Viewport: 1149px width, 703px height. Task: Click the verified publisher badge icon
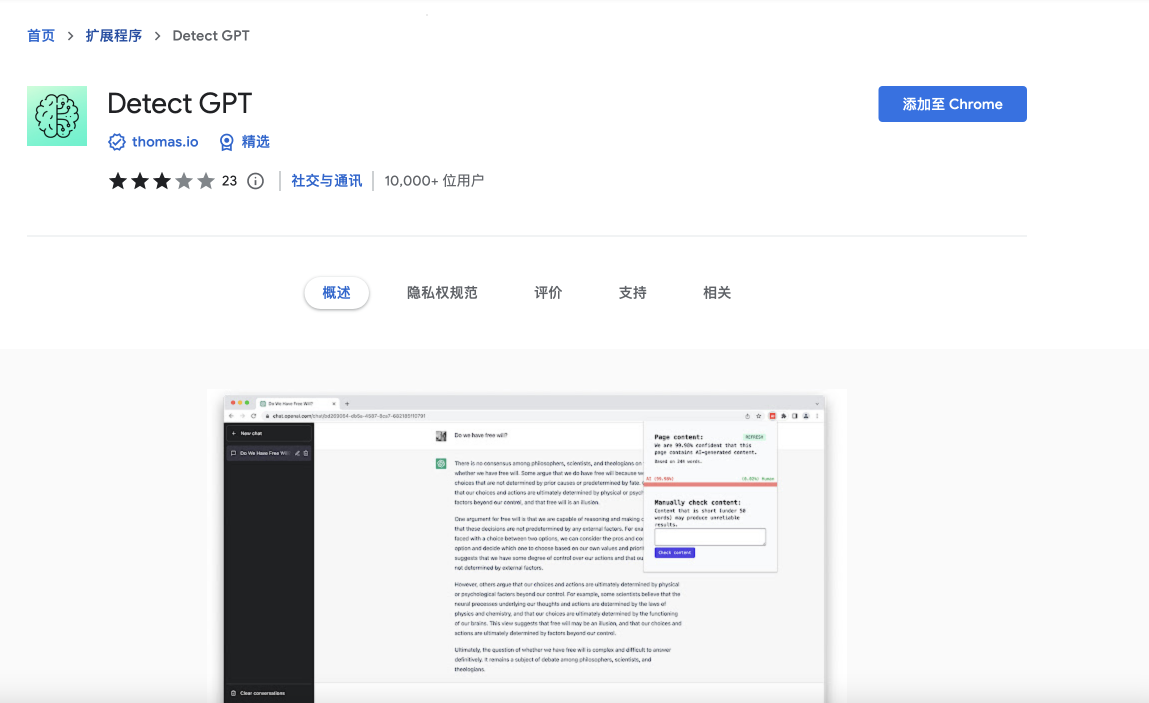[117, 142]
